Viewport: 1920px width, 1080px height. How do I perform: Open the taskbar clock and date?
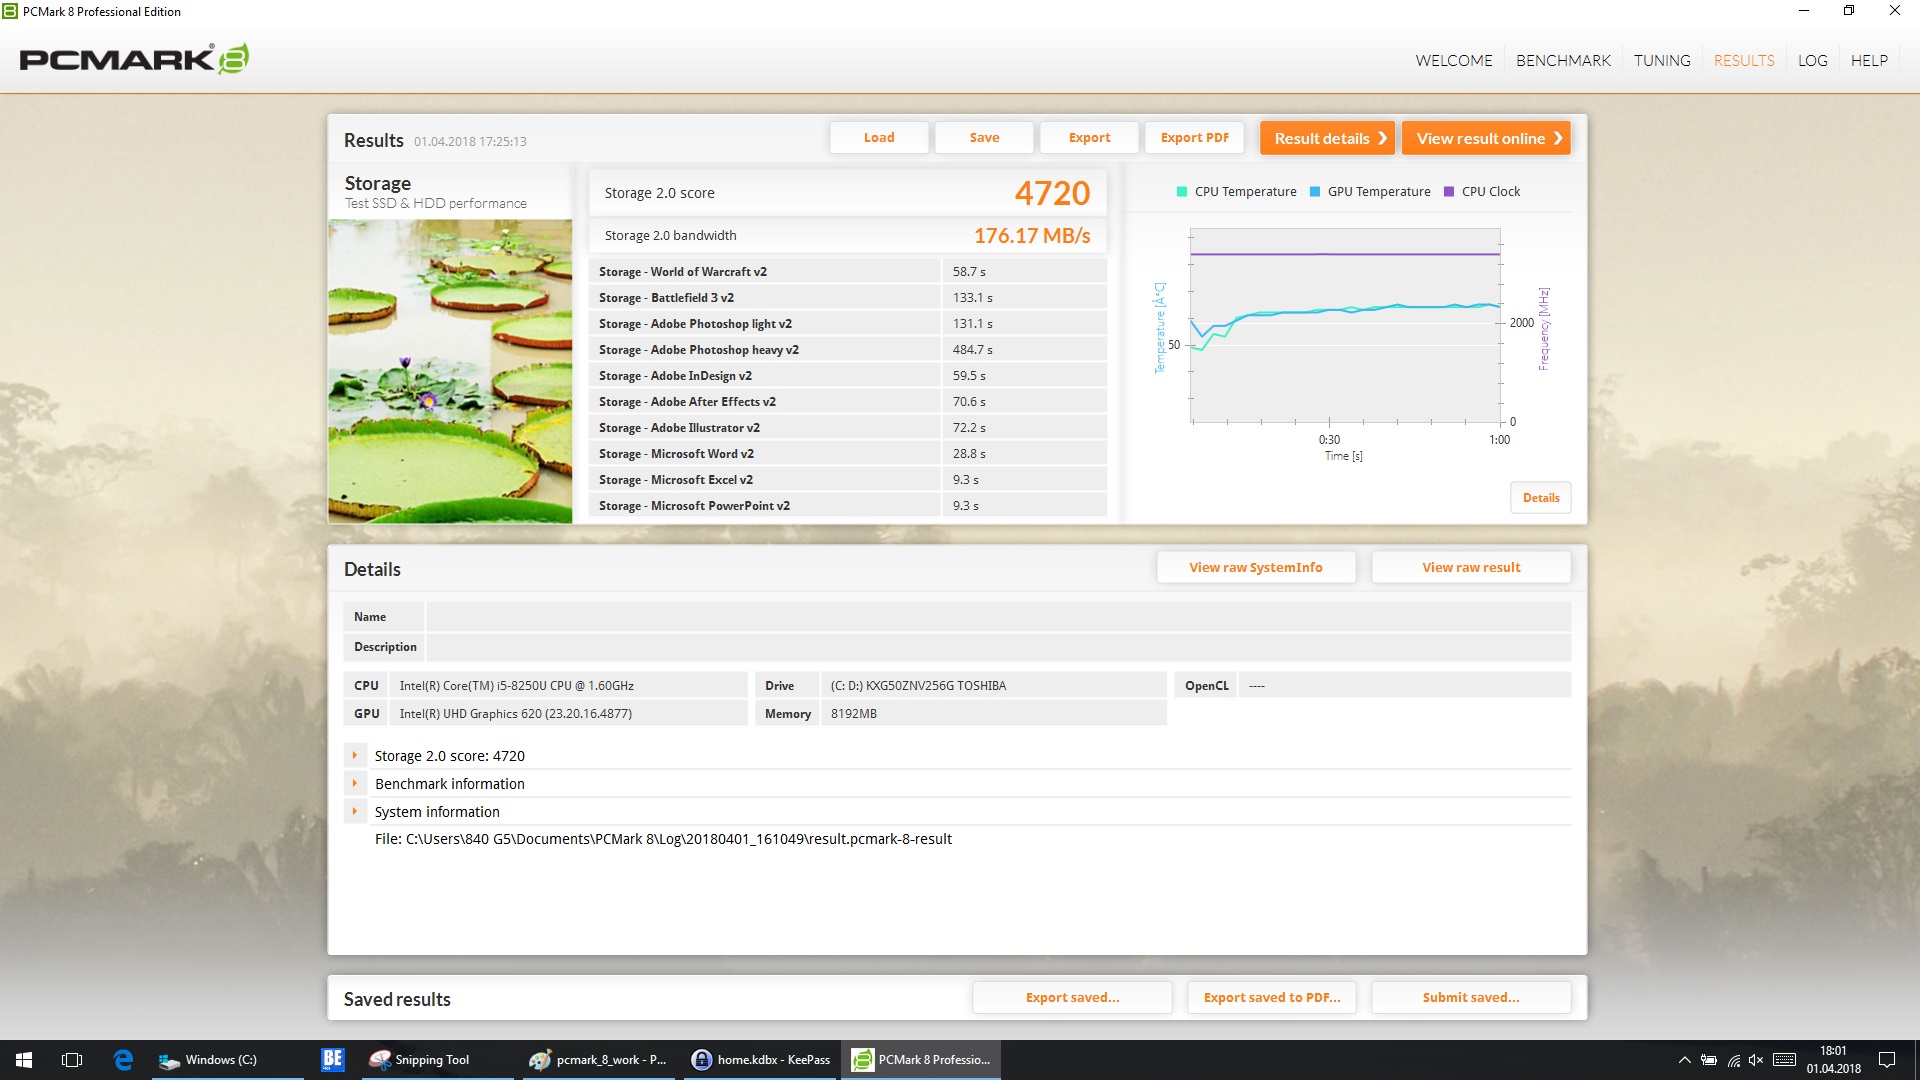[x=1833, y=1060]
